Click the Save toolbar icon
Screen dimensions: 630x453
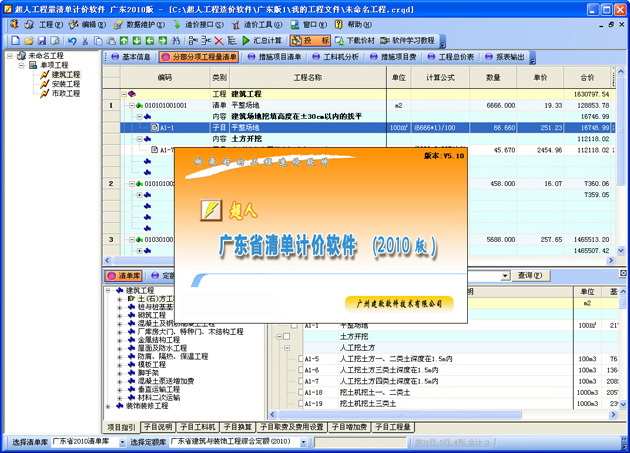click(42, 41)
